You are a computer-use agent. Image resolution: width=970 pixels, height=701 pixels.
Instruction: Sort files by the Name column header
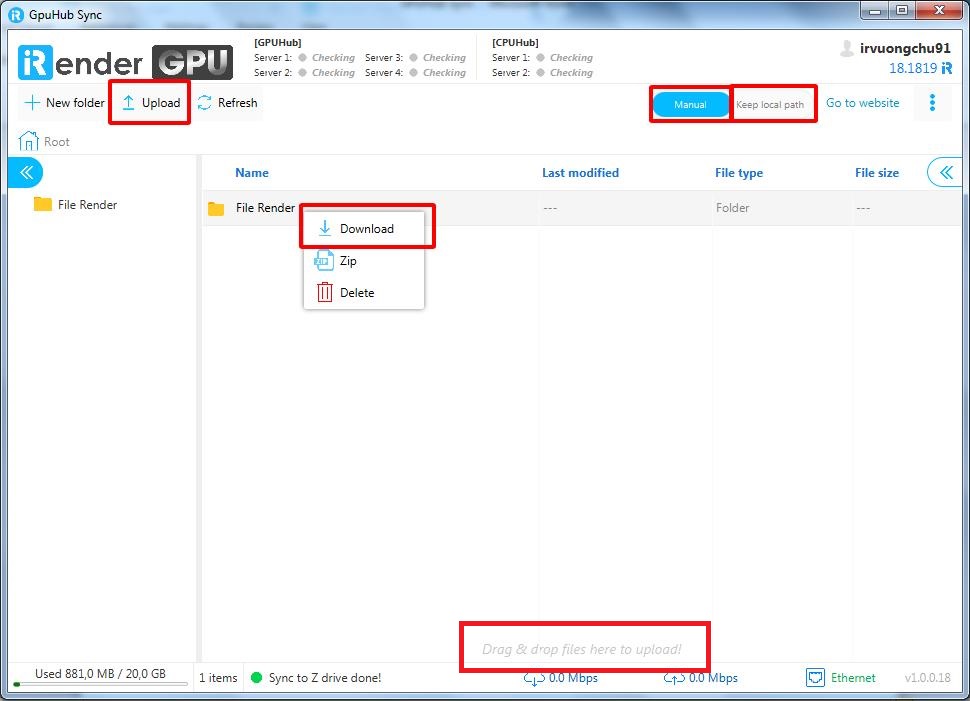pyautogui.click(x=252, y=173)
